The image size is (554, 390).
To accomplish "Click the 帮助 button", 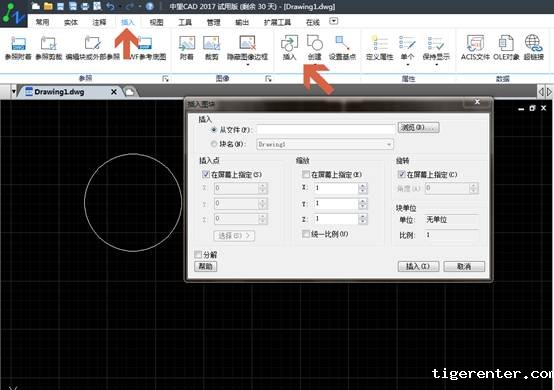I will 206,266.
